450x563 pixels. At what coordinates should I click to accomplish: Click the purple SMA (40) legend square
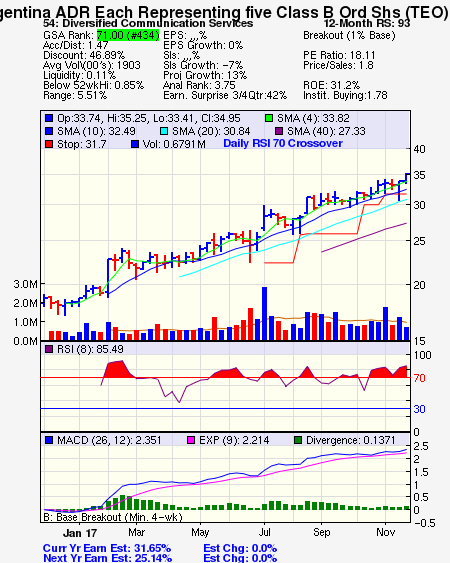[279, 131]
